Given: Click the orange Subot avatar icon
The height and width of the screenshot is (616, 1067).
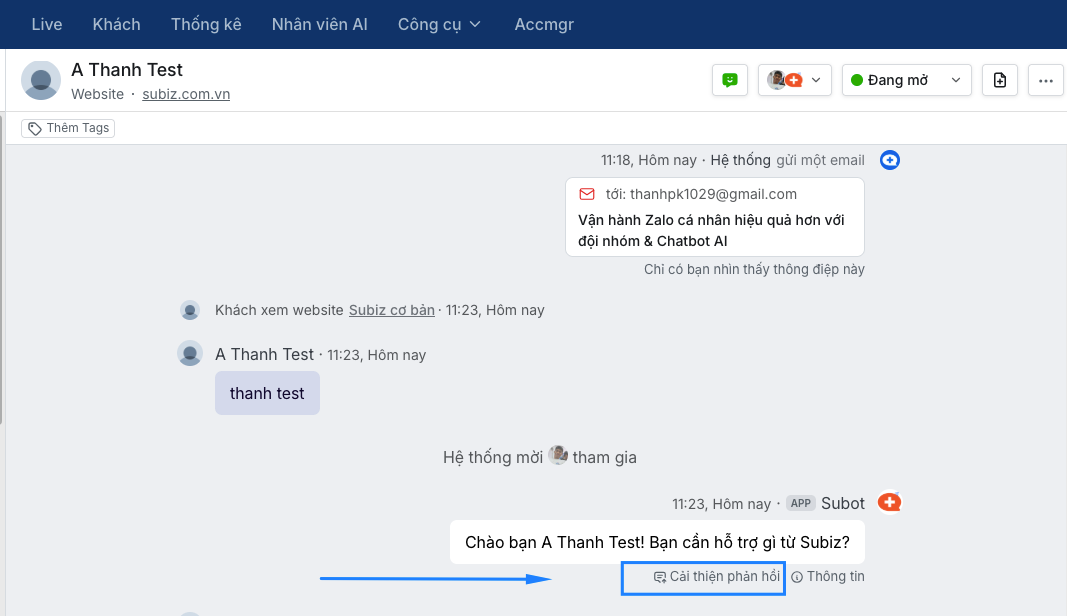Looking at the screenshot, I should pyautogui.click(x=889, y=502).
